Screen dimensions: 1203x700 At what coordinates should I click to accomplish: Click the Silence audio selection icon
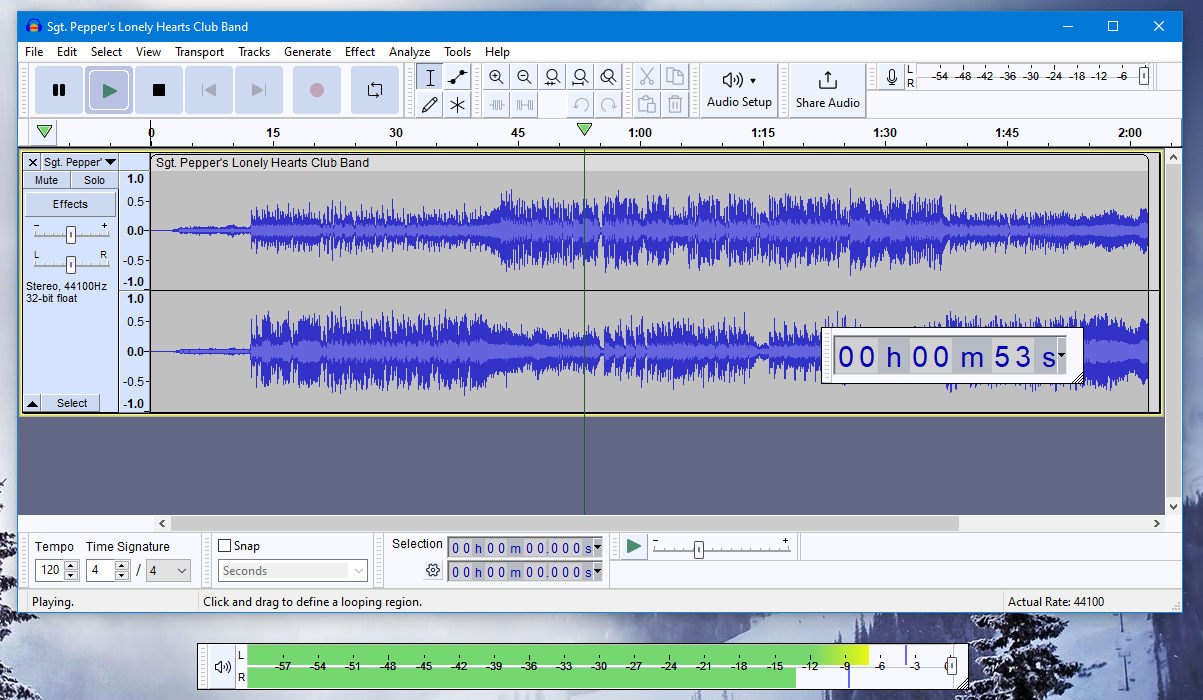tap(525, 104)
